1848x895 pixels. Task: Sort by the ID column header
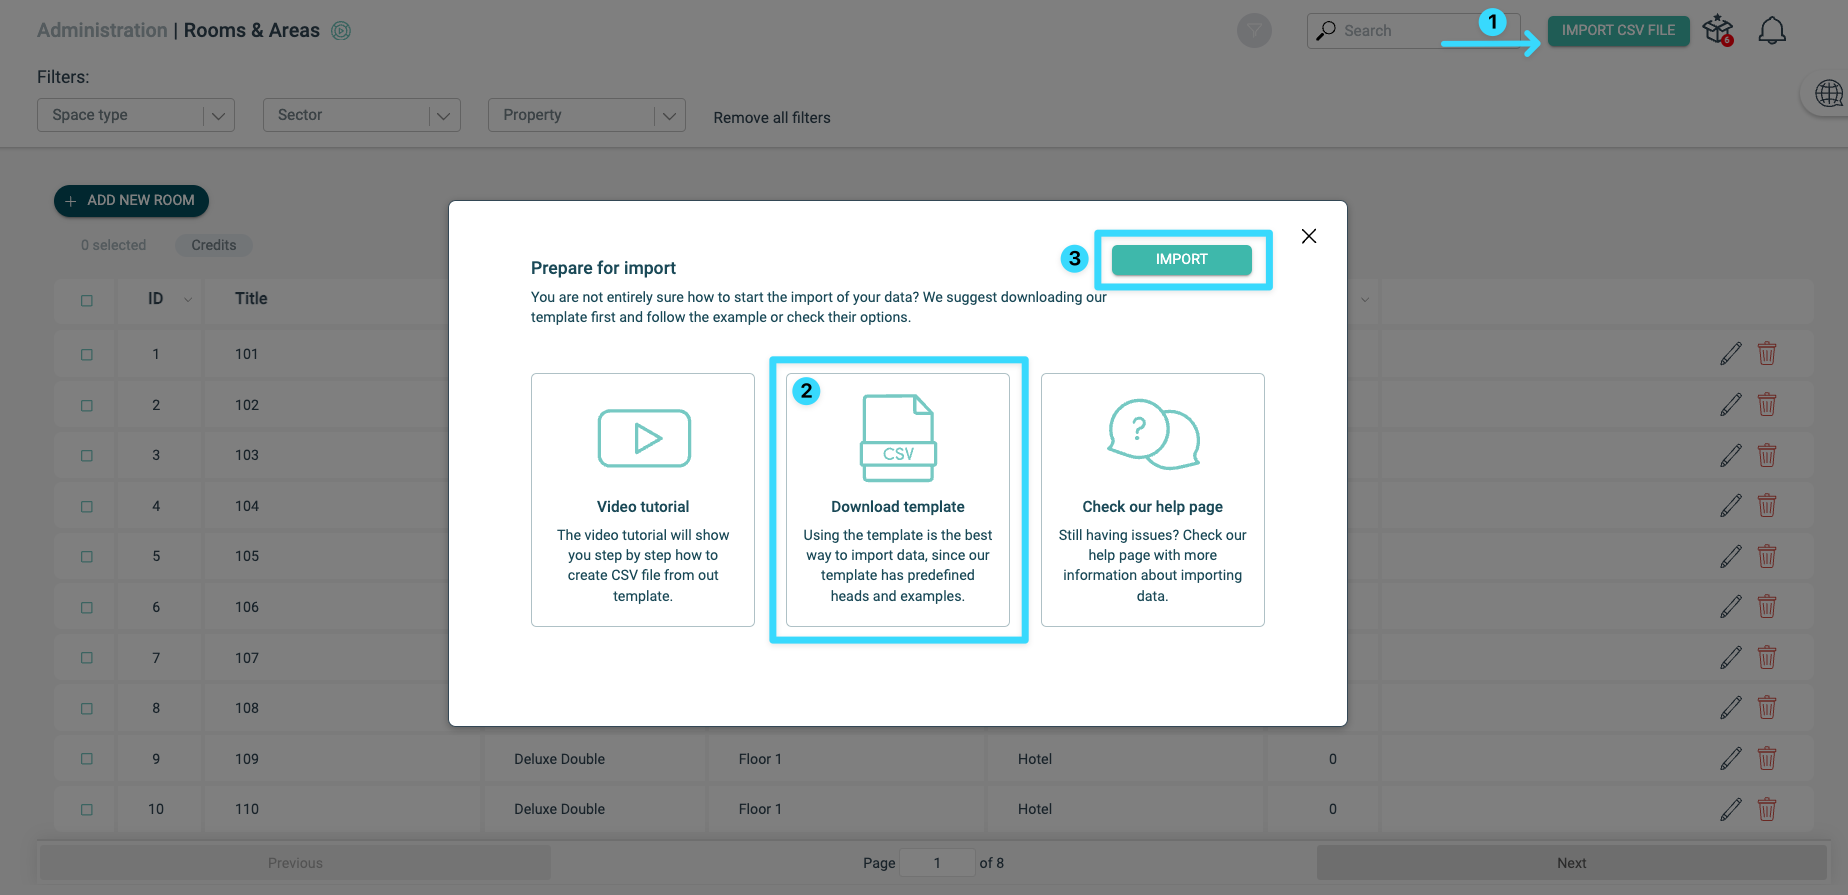point(156,299)
